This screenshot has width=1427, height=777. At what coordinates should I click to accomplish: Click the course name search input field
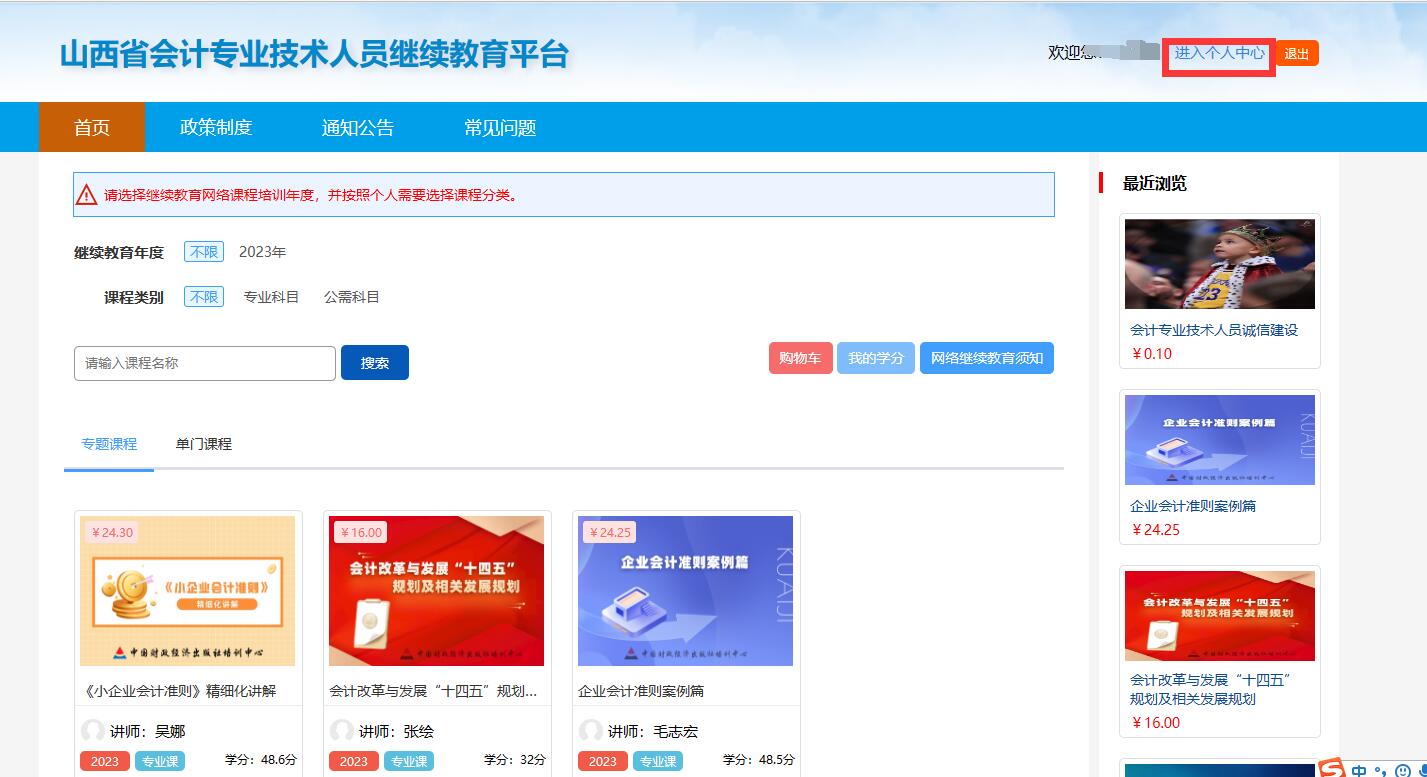point(205,363)
